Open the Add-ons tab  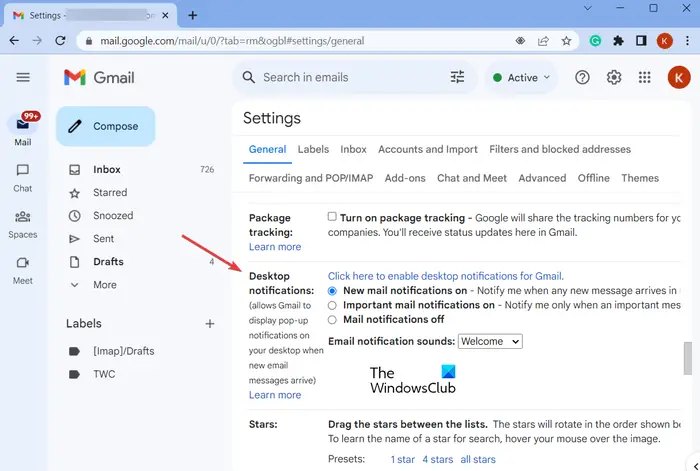pos(405,178)
